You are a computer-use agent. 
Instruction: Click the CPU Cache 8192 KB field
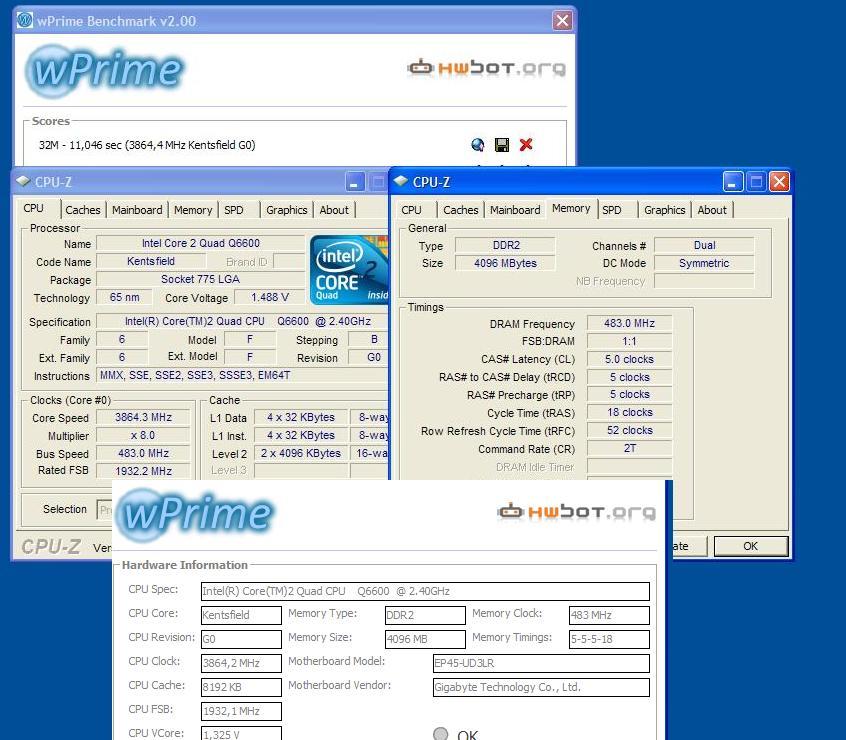pos(241,687)
